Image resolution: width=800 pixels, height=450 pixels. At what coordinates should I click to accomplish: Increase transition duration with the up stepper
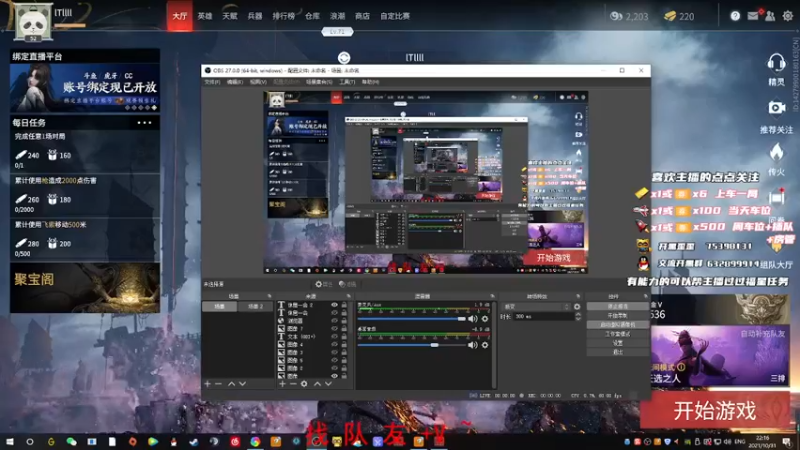tap(578, 314)
